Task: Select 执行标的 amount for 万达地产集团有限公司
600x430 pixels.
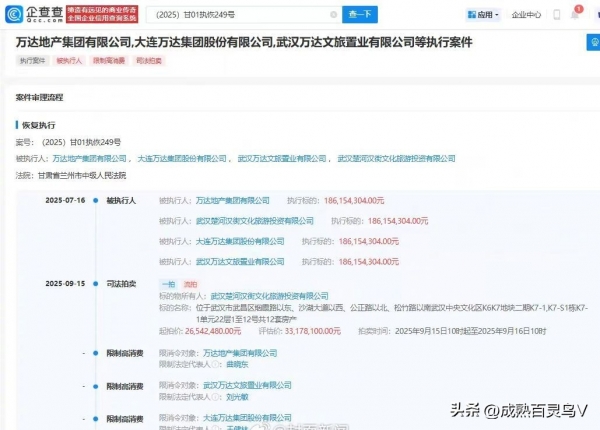Action: pyautogui.click(x=354, y=200)
